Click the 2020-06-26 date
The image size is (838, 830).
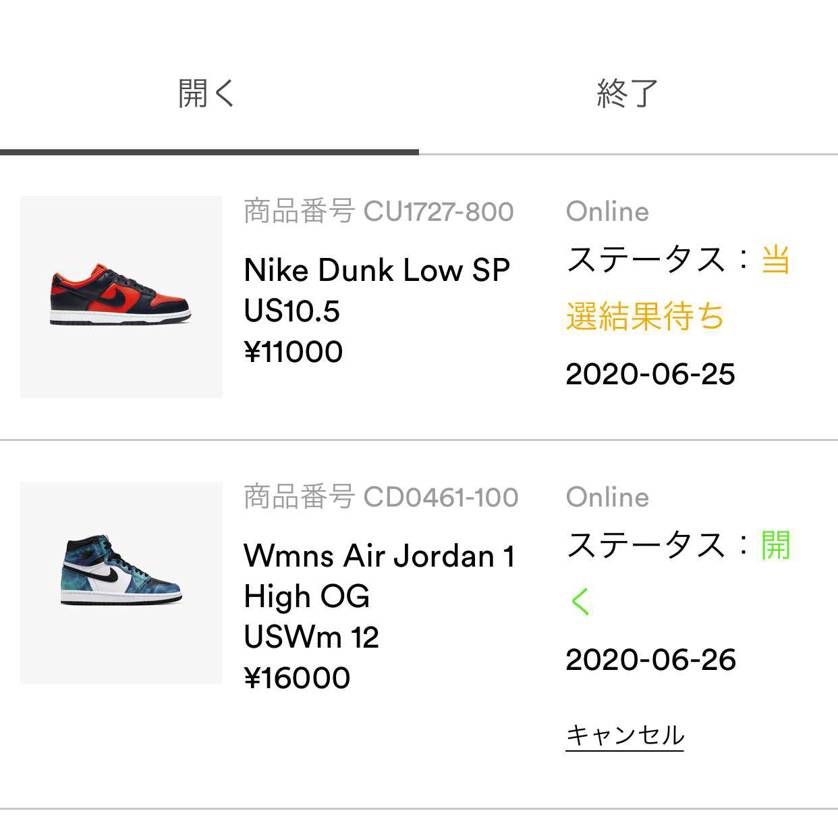[650, 660]
